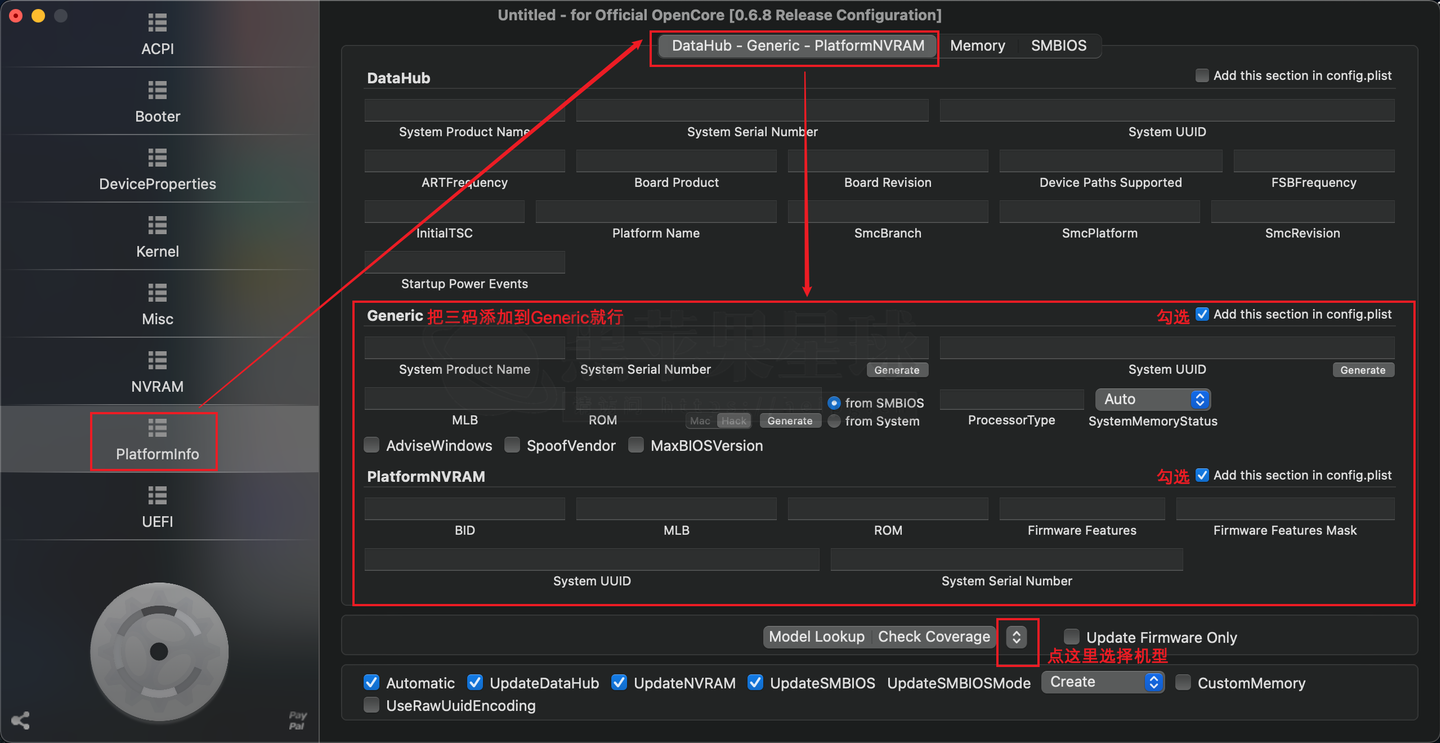Click PlatformNVRAM System Serial Number field
Image resolution: width=1440 pixels, height=743 pixels.
click(1007, 559)
